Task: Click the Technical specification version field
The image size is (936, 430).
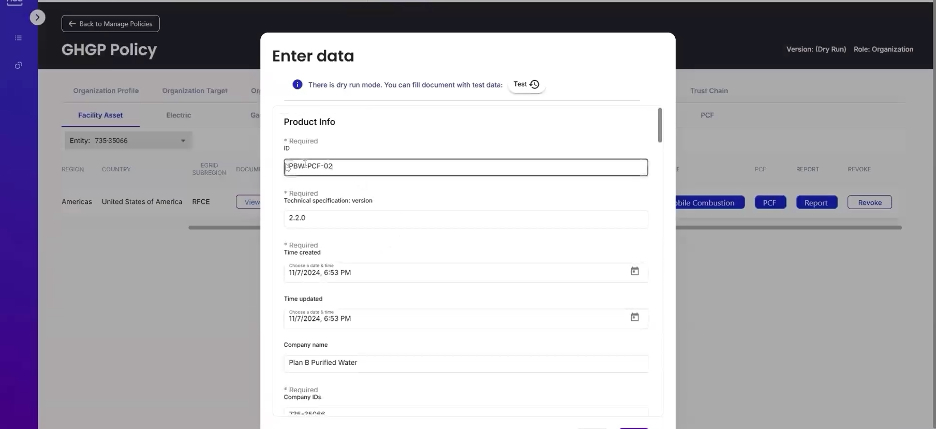Action: pos(465,217)
